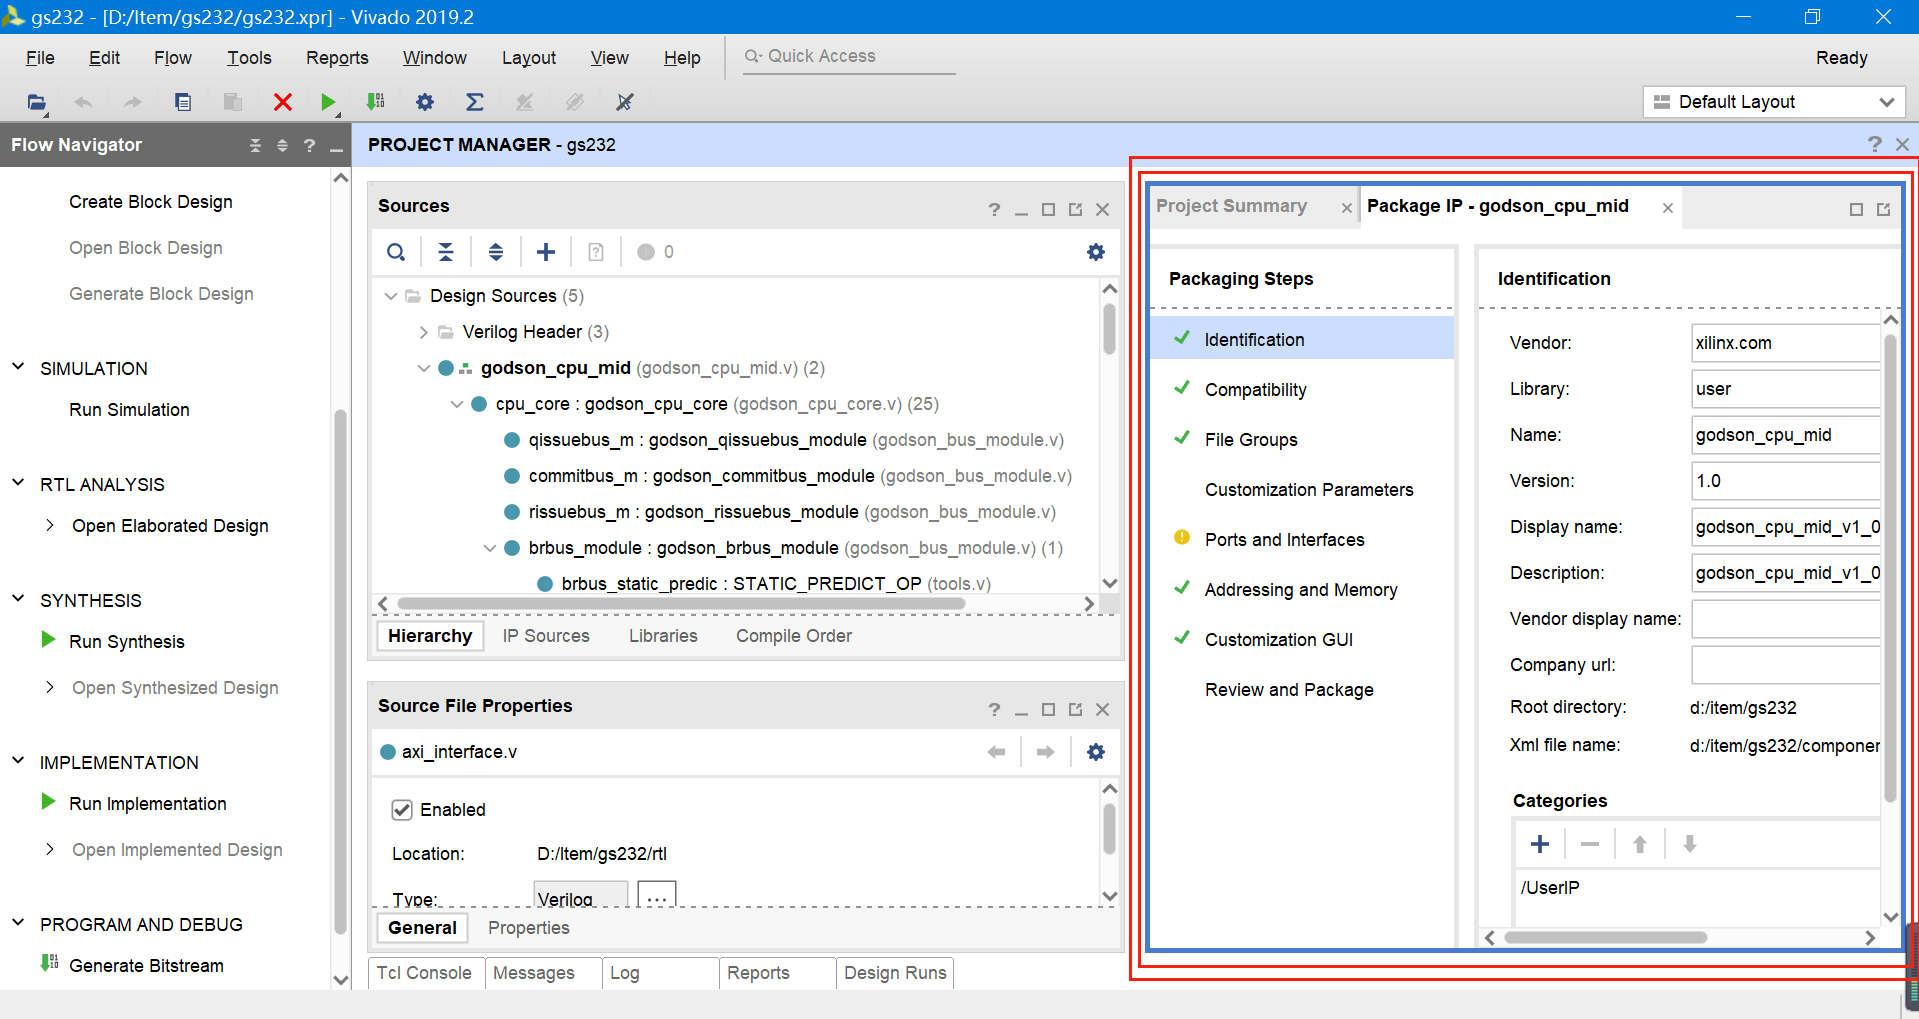Click the Open Project toolbar icon
The height and width of the screenshot is (1019, 1919).
pyautogui.click(x=37, y=102)
